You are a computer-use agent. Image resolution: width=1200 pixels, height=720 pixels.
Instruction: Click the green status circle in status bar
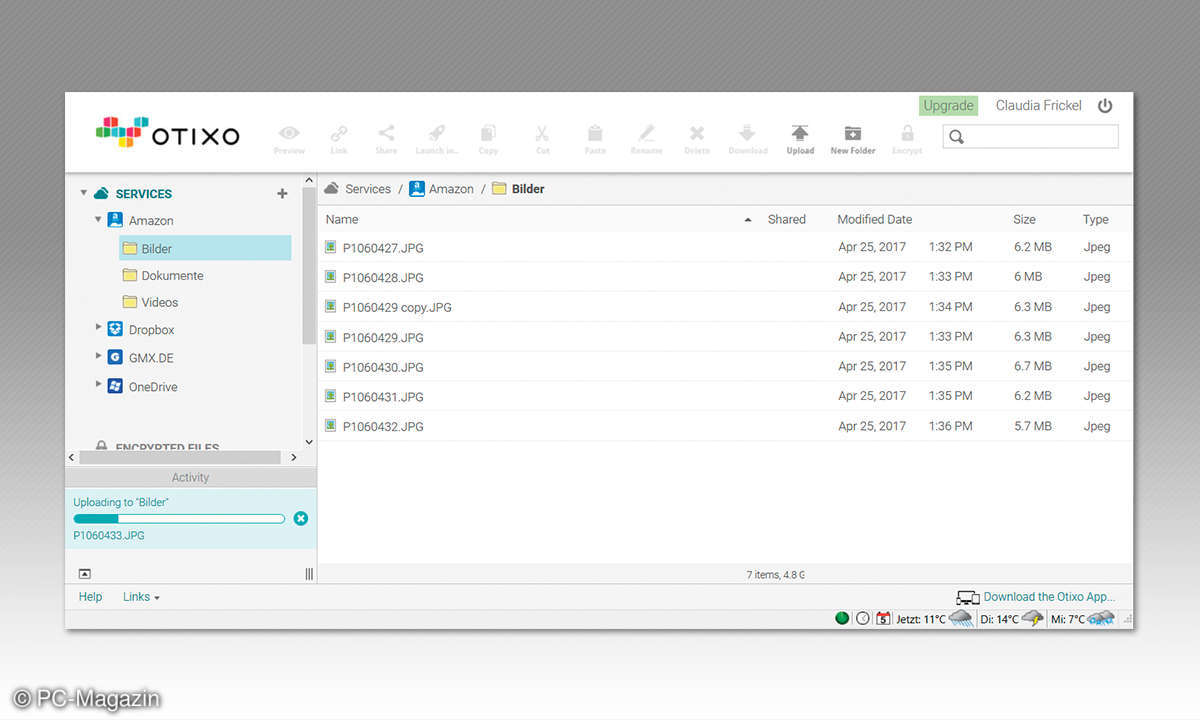pyautogui.click(x=842, y=619)
